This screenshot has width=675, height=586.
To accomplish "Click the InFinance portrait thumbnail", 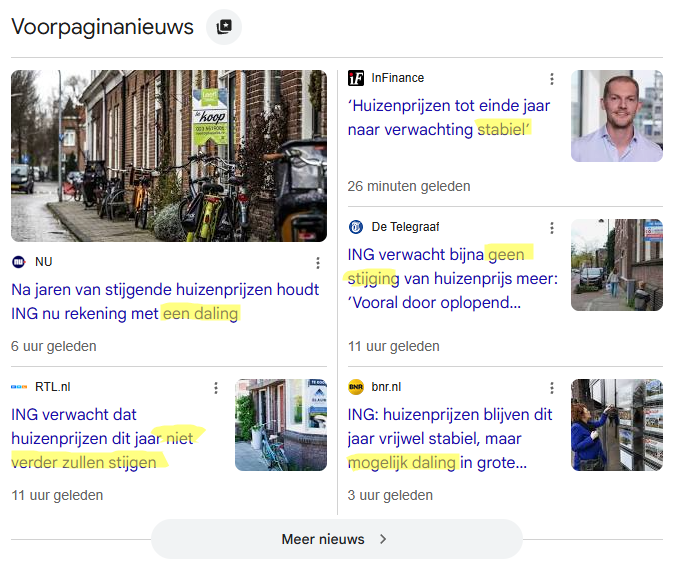I will pyautogui.click(x=616, y=116).
